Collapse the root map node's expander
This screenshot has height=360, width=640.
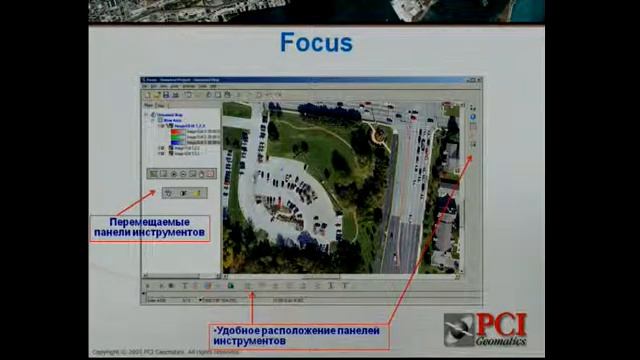pyautogui.click(x=146, y=115)
